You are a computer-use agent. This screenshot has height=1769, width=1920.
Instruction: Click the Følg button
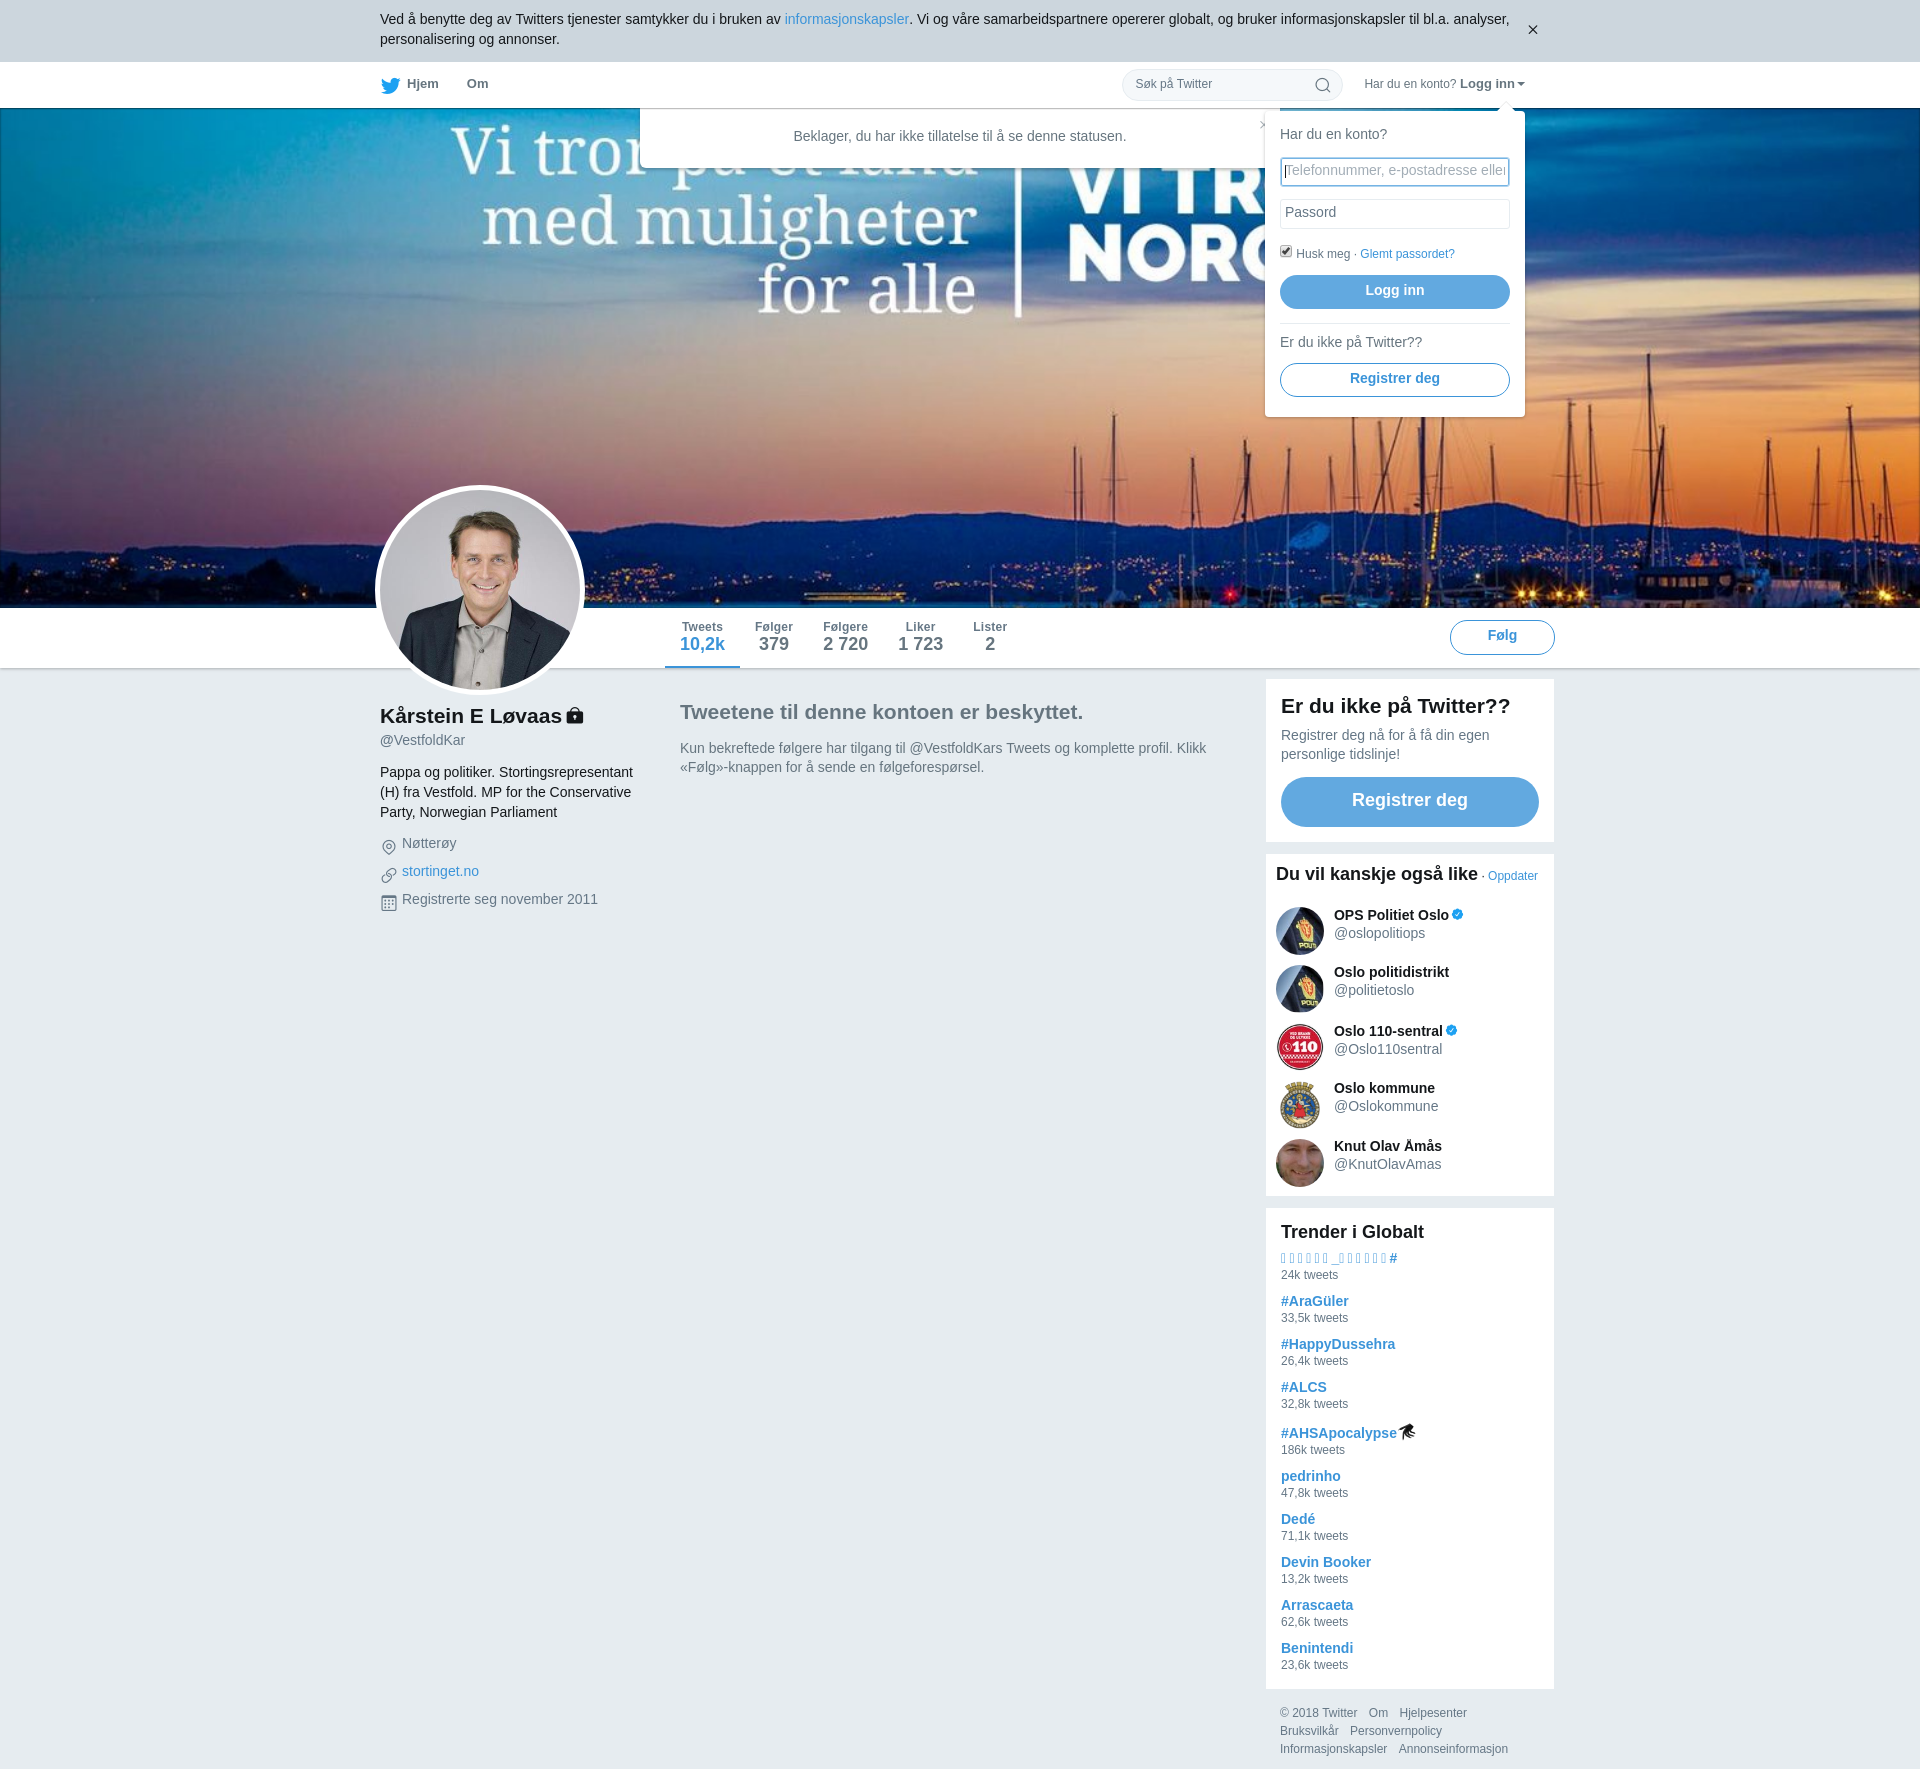1501,637
